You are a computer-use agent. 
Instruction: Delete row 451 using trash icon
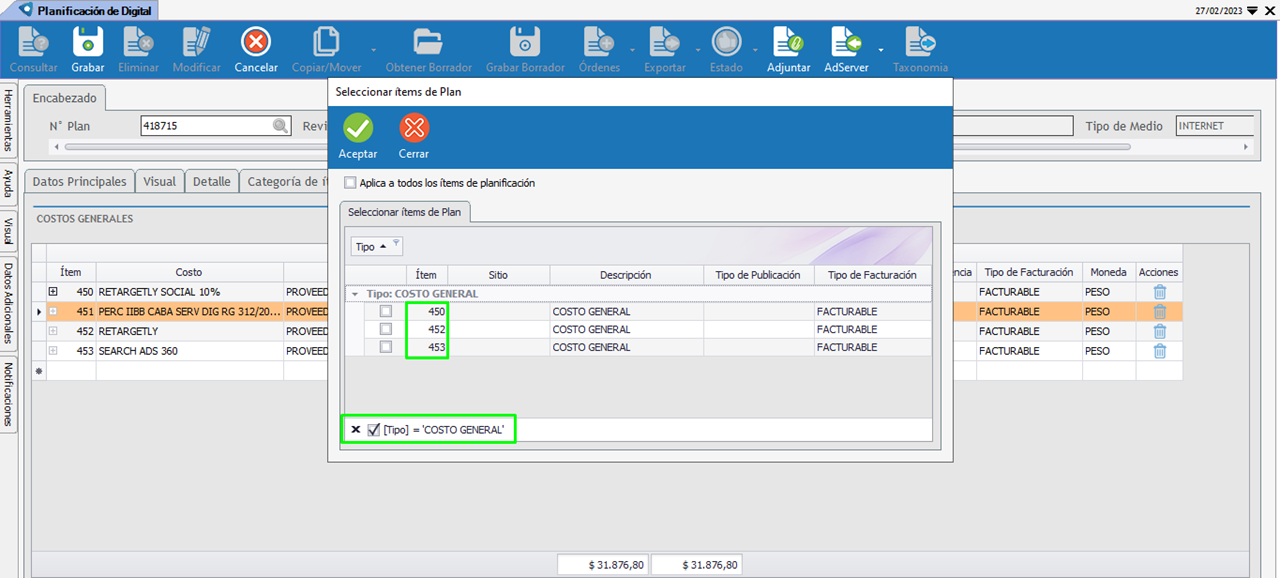coord(1160,312)
